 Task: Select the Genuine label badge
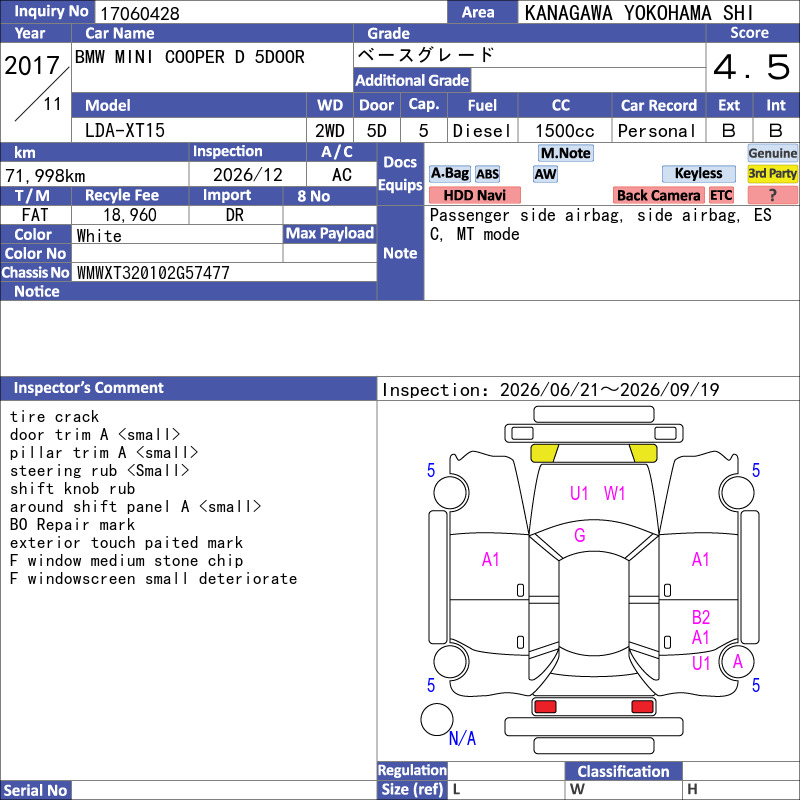pyautogui.click(x=772, y=153)
